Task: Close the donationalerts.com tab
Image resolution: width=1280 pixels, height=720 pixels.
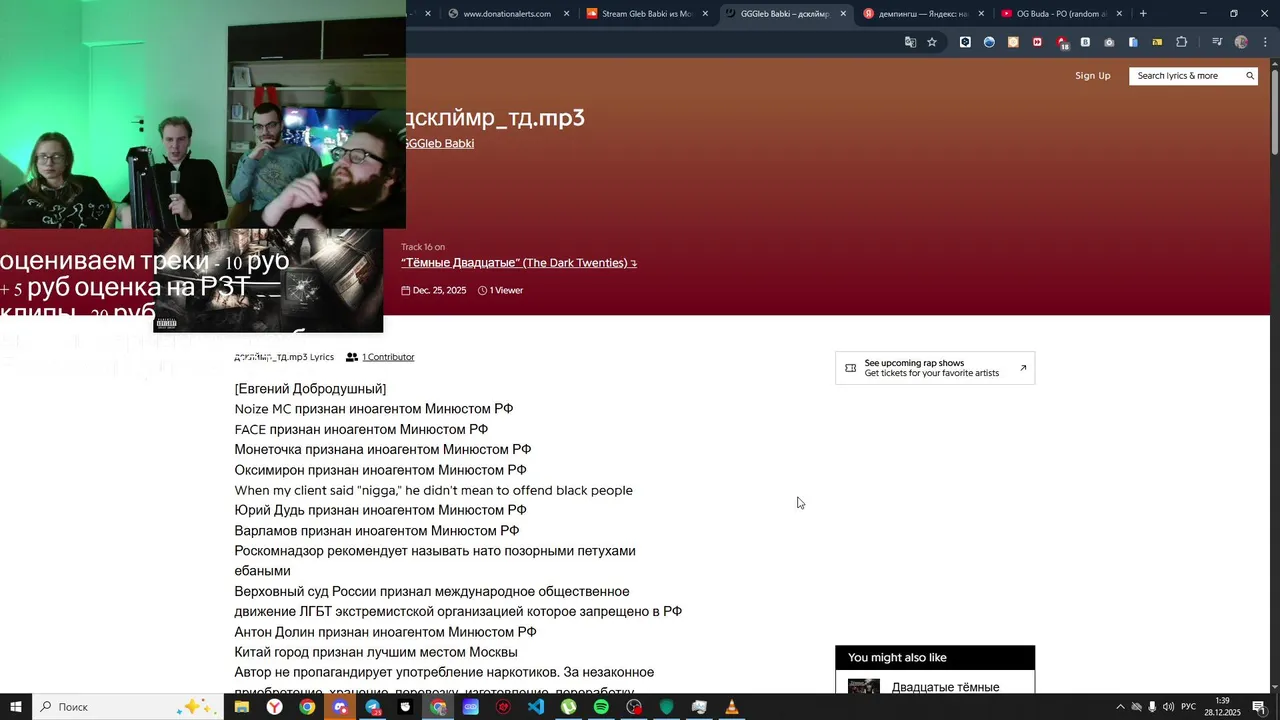Action: [566, 14]
